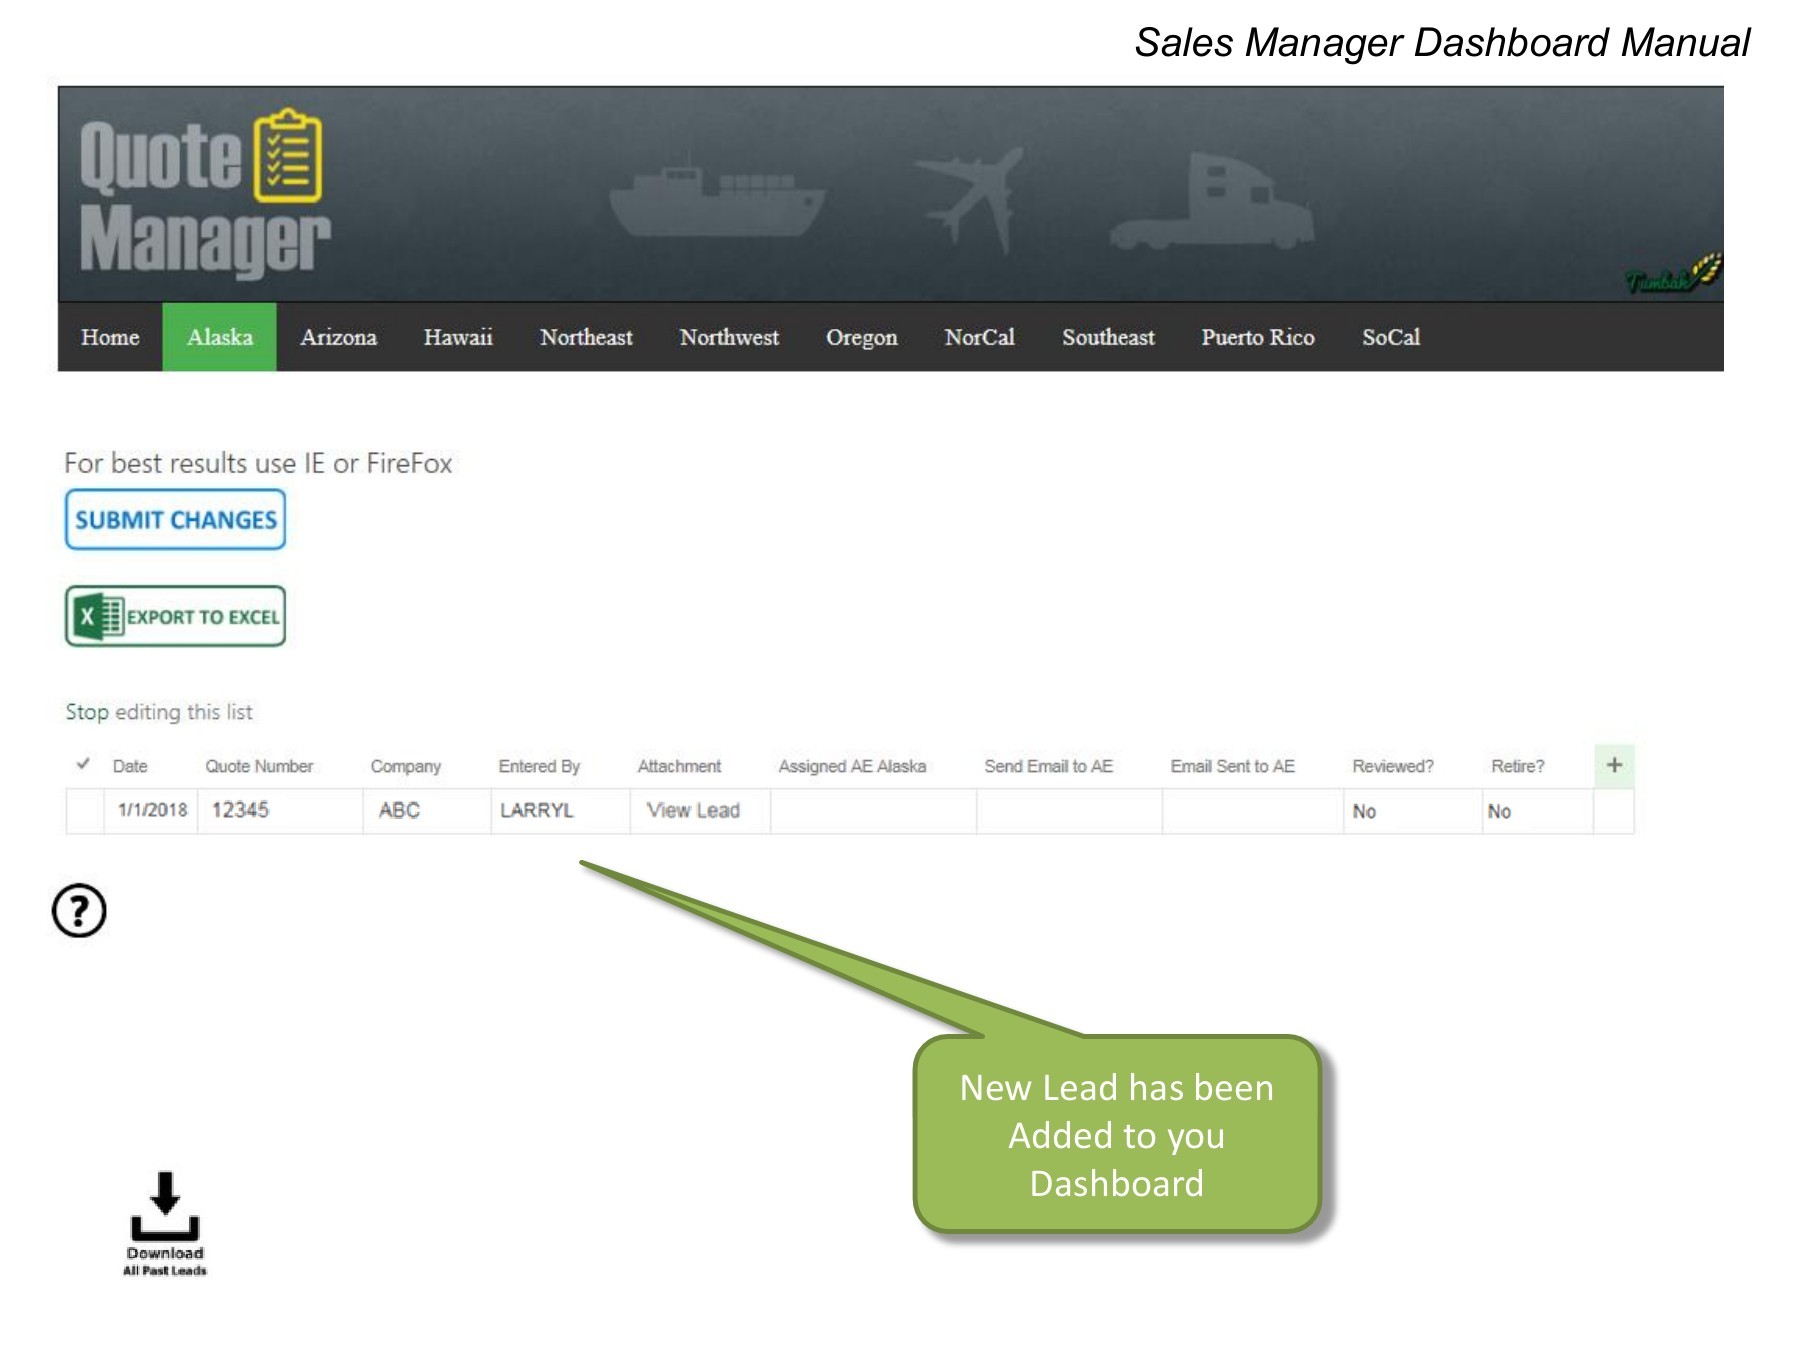Click the Quote Number 12345 field

[x=240, y=811]
